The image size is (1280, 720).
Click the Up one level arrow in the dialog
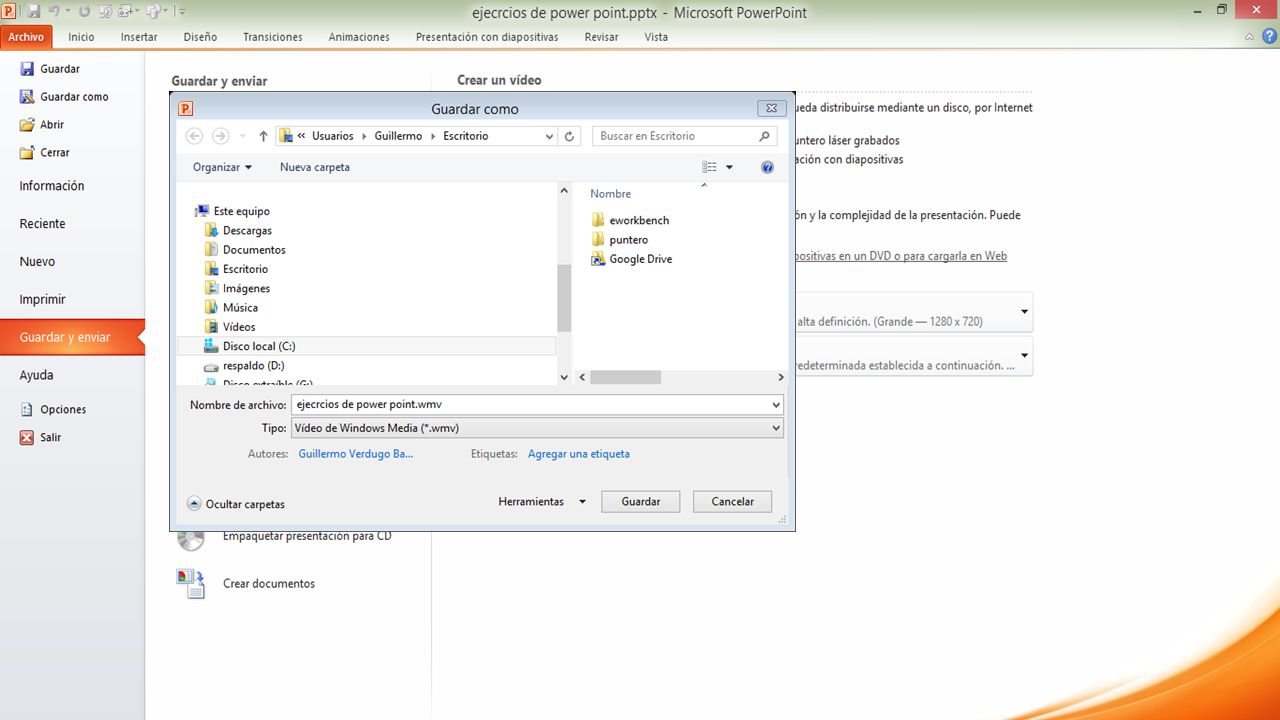tap(263, 136)
